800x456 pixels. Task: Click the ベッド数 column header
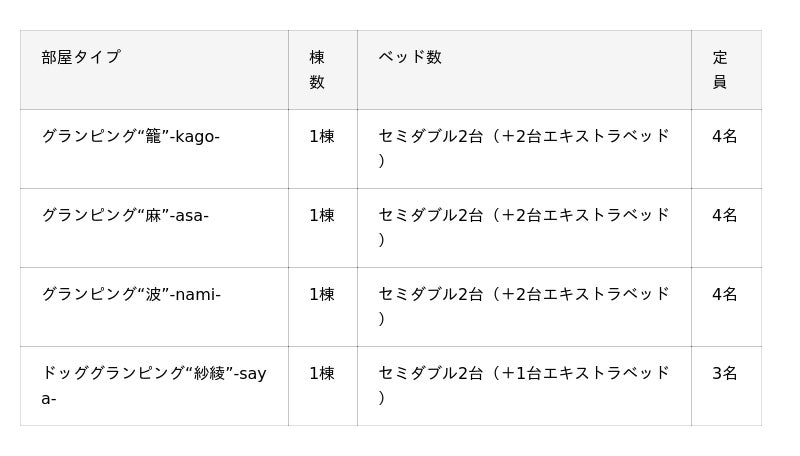point(410,57)
